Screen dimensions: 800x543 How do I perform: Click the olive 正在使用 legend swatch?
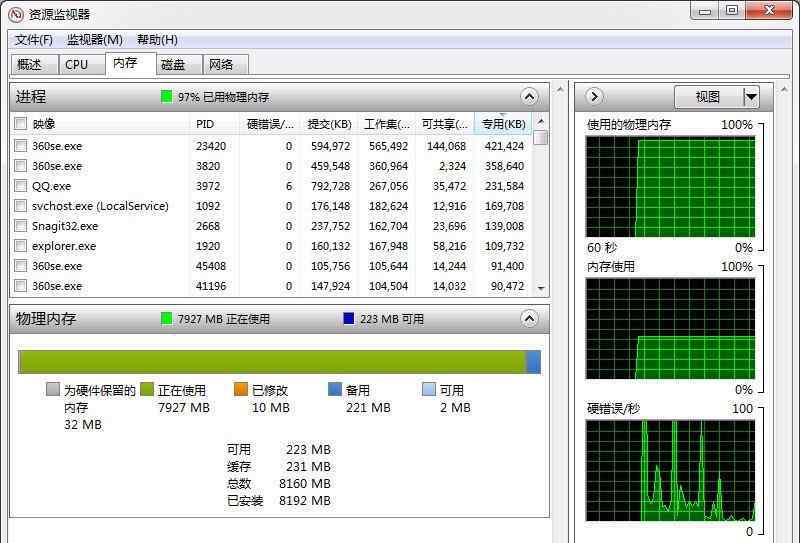147,389
